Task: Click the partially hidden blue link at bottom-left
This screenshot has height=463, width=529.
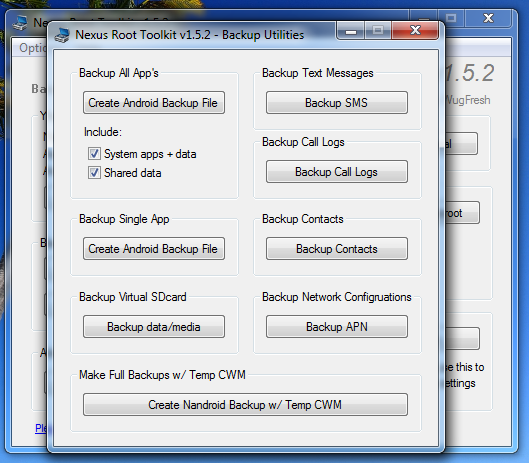Action: pyautogui.click(x=41, y=429)
